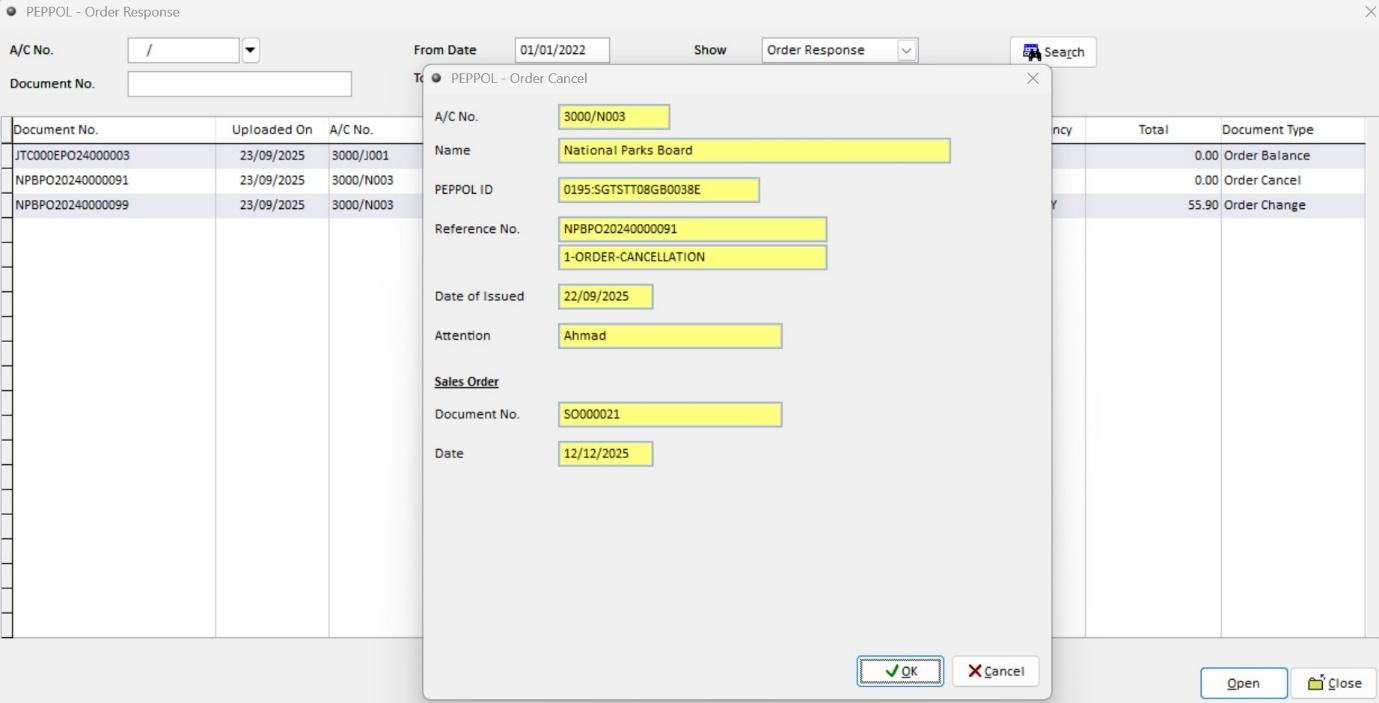Click Cancel in the Order Cancel dialog
Screen dimensions: 1379x703
tap(995, 671)
